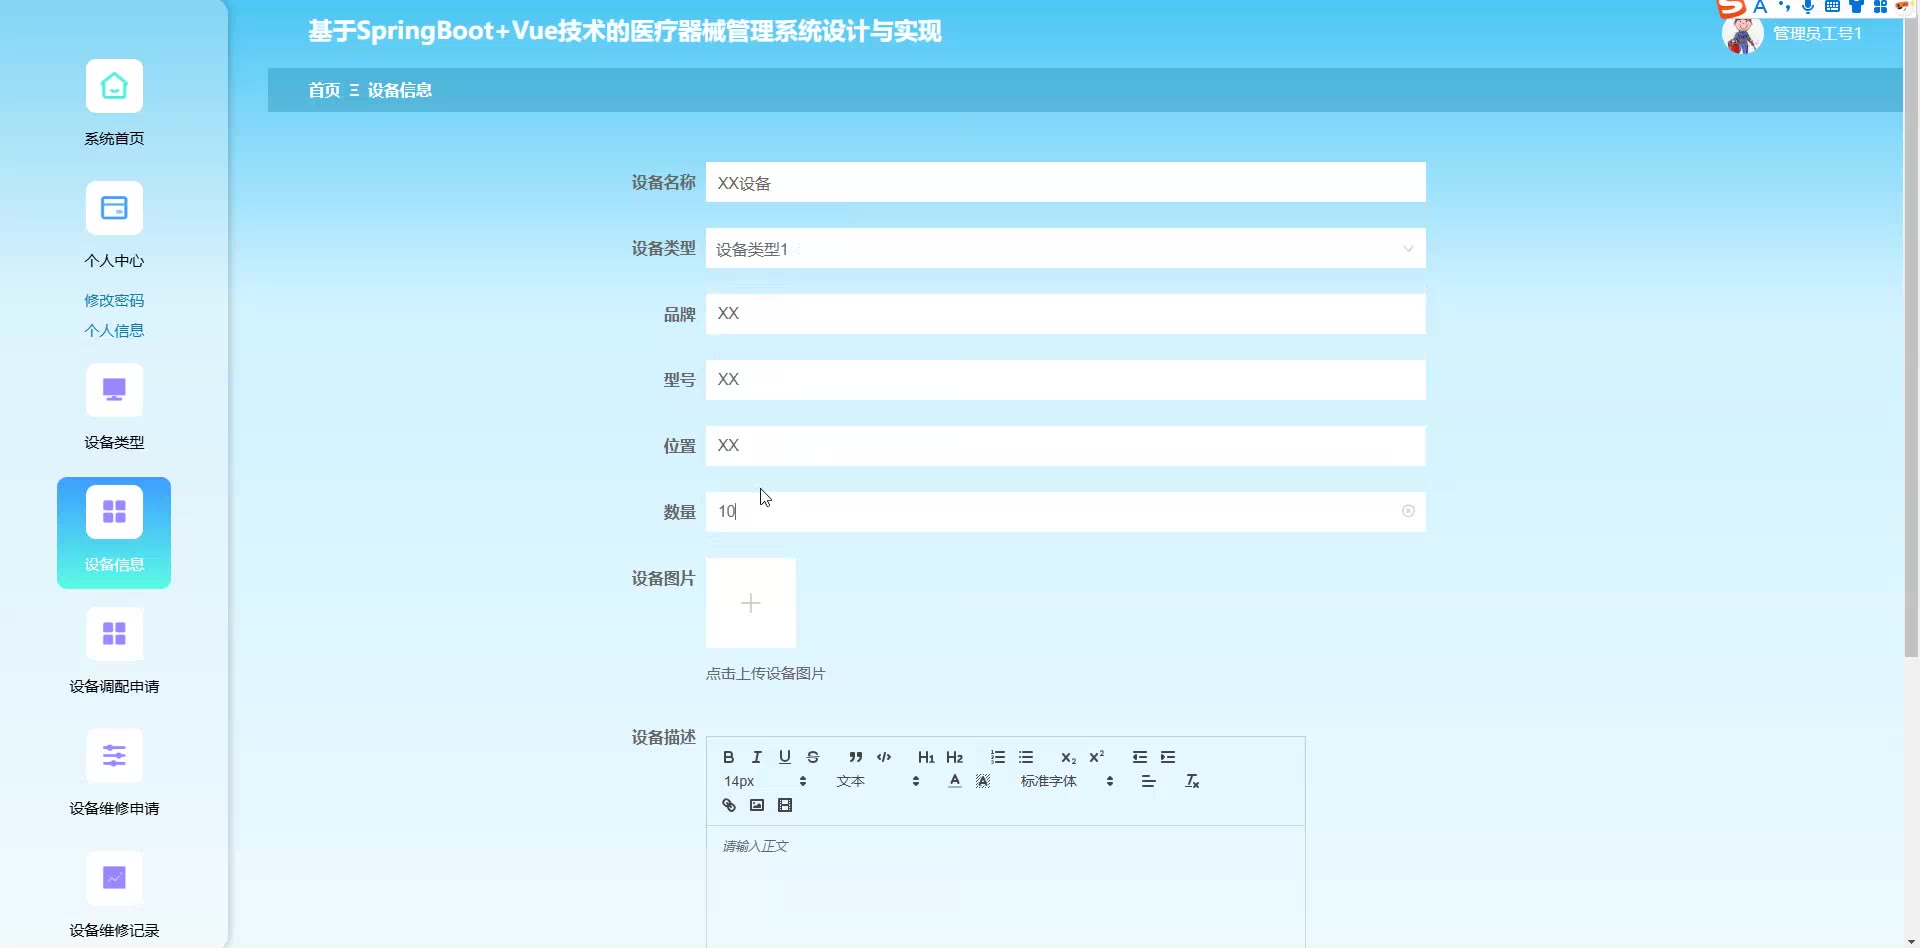The width and height of the screenshot is (1920, 948).
Task: Increase the text indent
Action: (x=1168, y=757)
